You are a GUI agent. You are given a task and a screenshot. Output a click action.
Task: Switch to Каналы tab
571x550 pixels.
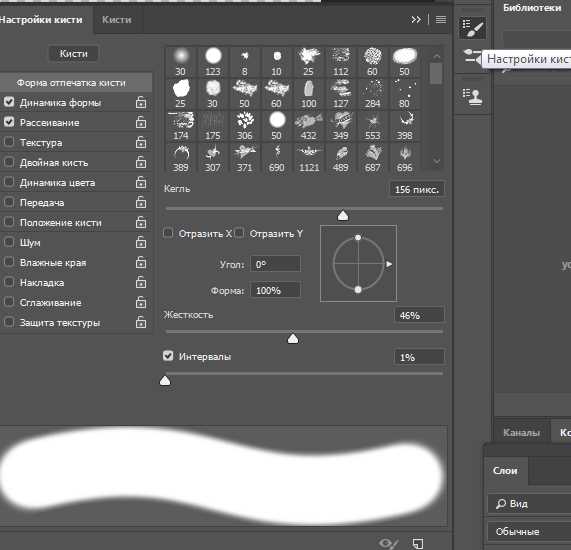point(521,432)
